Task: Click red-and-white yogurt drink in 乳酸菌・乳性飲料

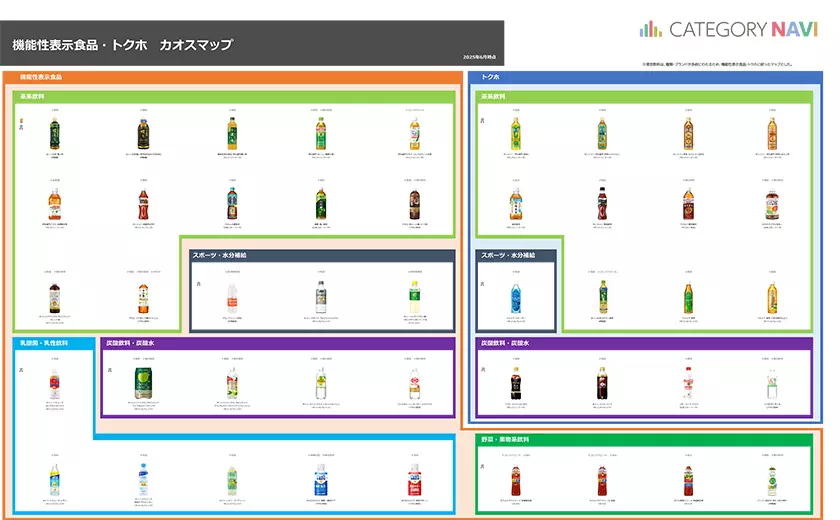Action: 414,481
